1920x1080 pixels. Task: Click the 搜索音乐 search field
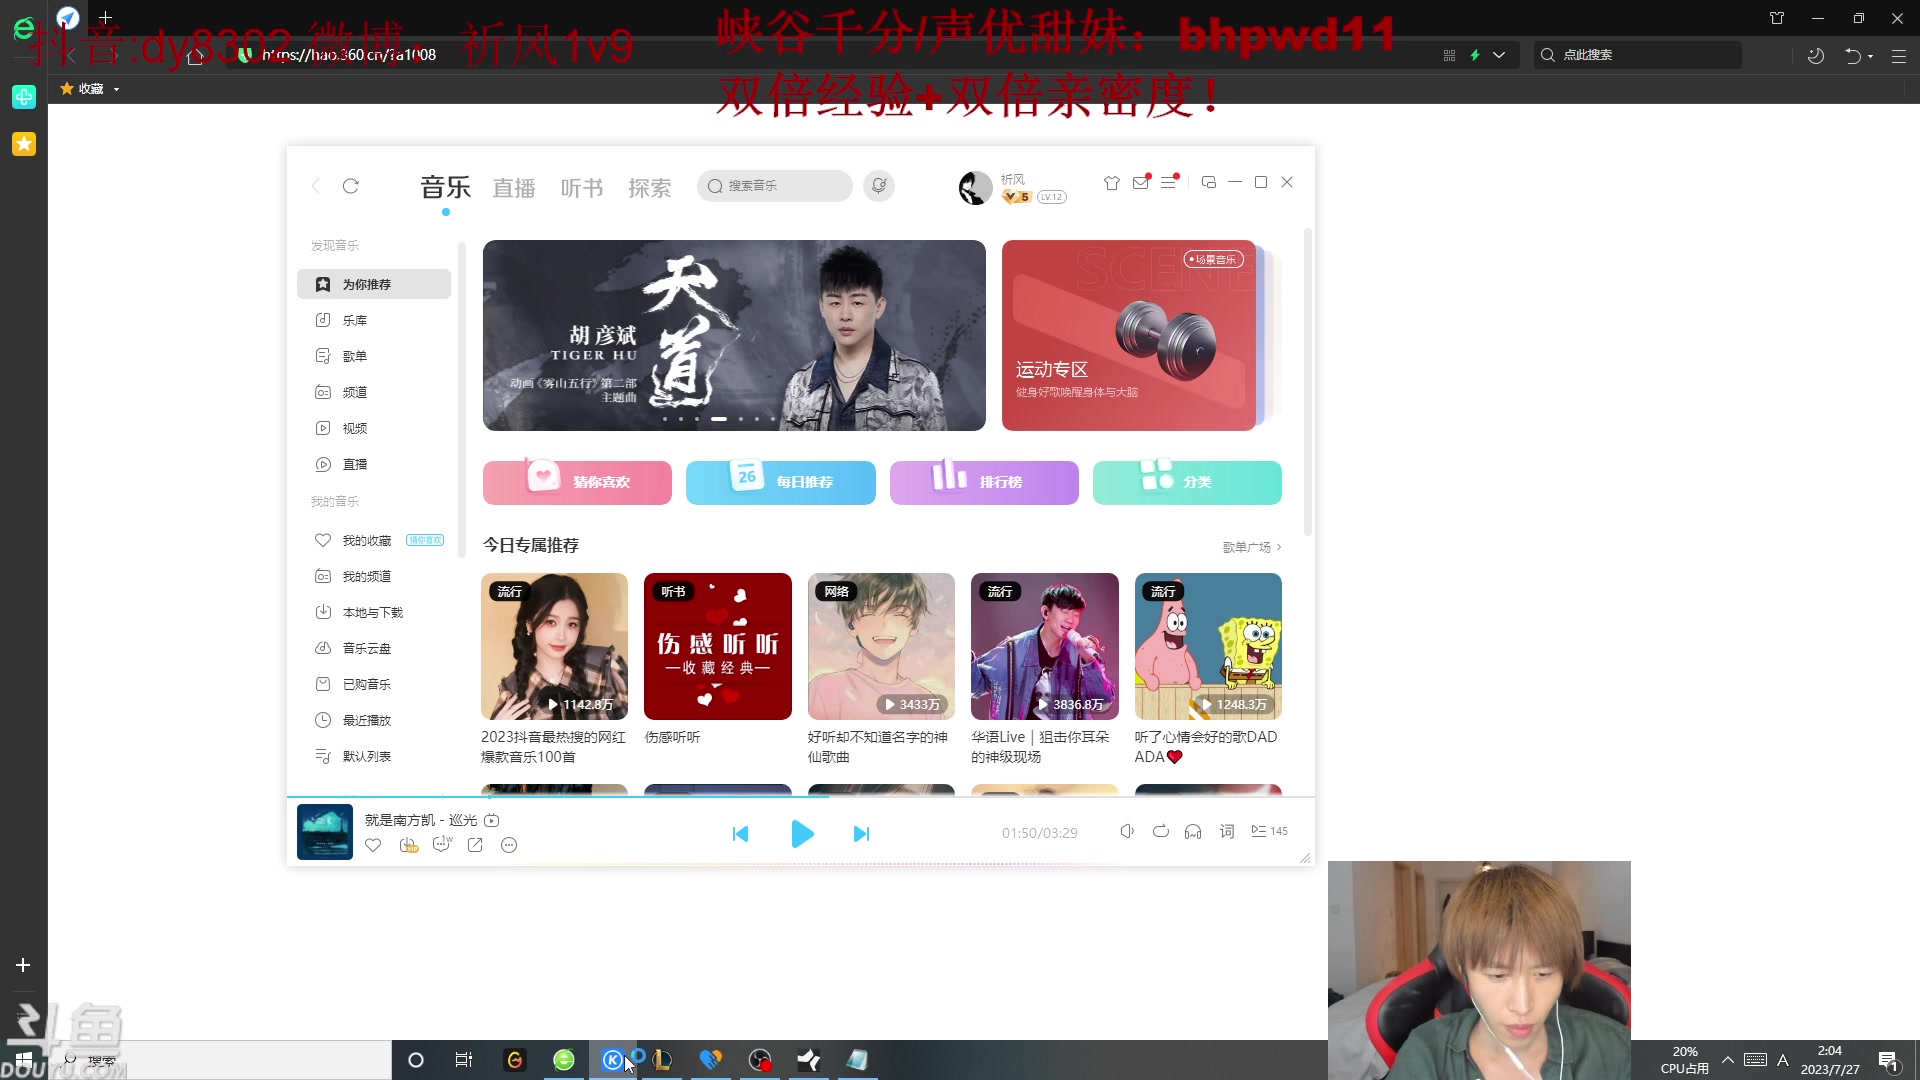[x=775, y=186]
